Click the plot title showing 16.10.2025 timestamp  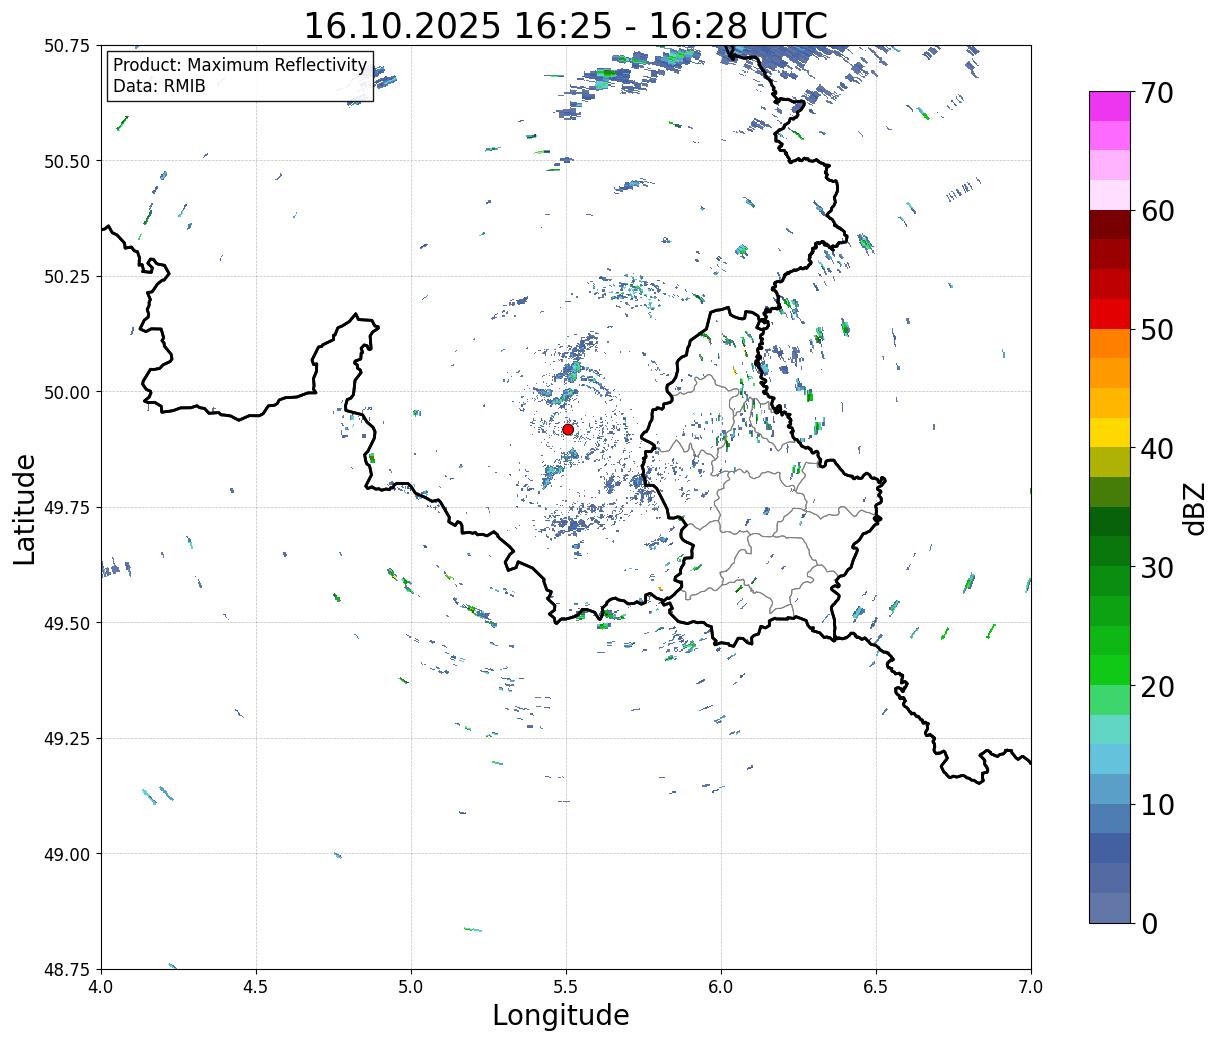(565, 25)
